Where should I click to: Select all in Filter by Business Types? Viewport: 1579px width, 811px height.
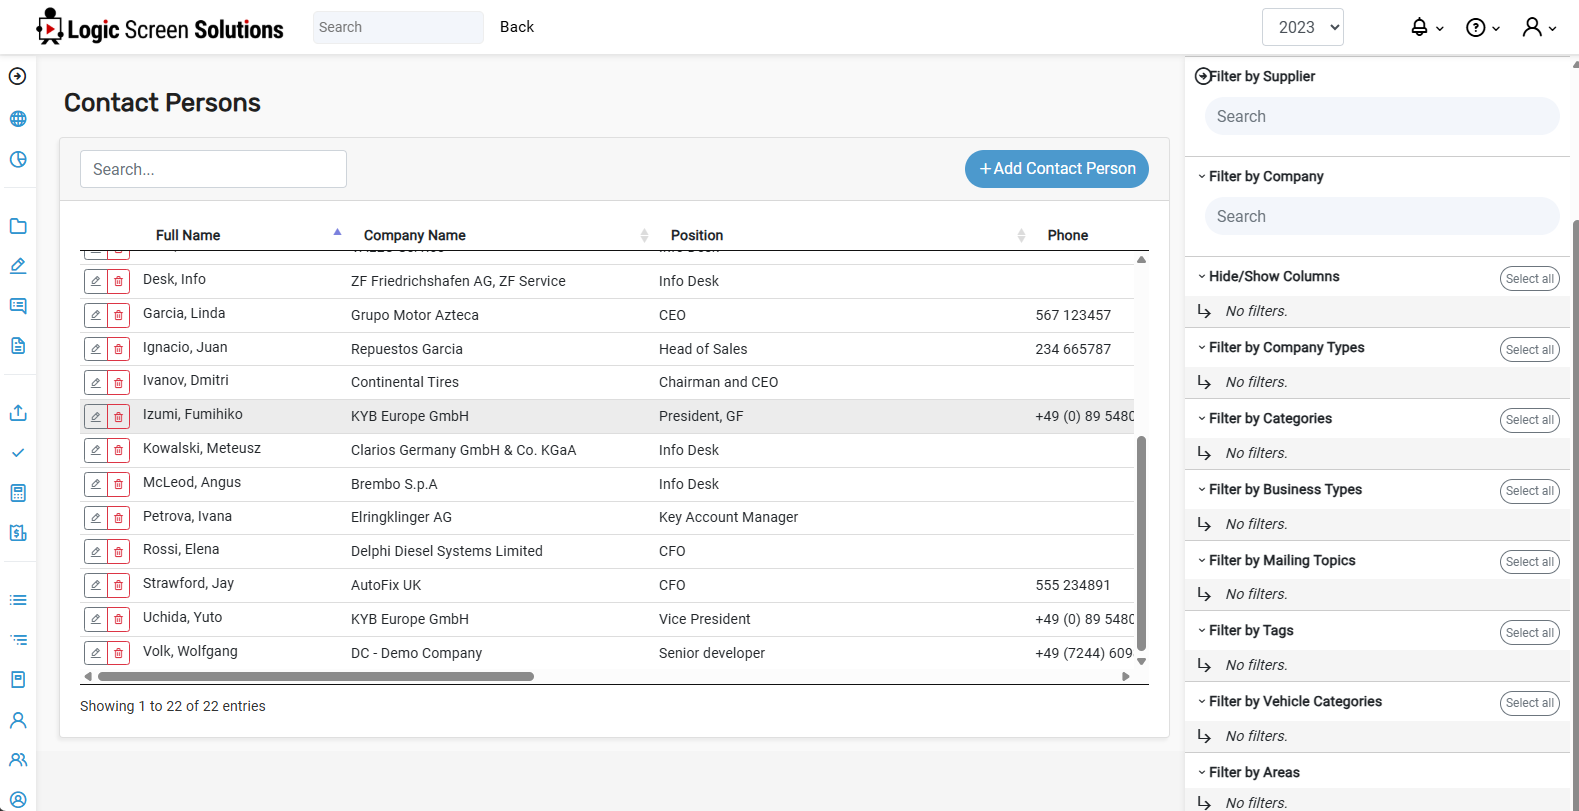[1530, 491]
